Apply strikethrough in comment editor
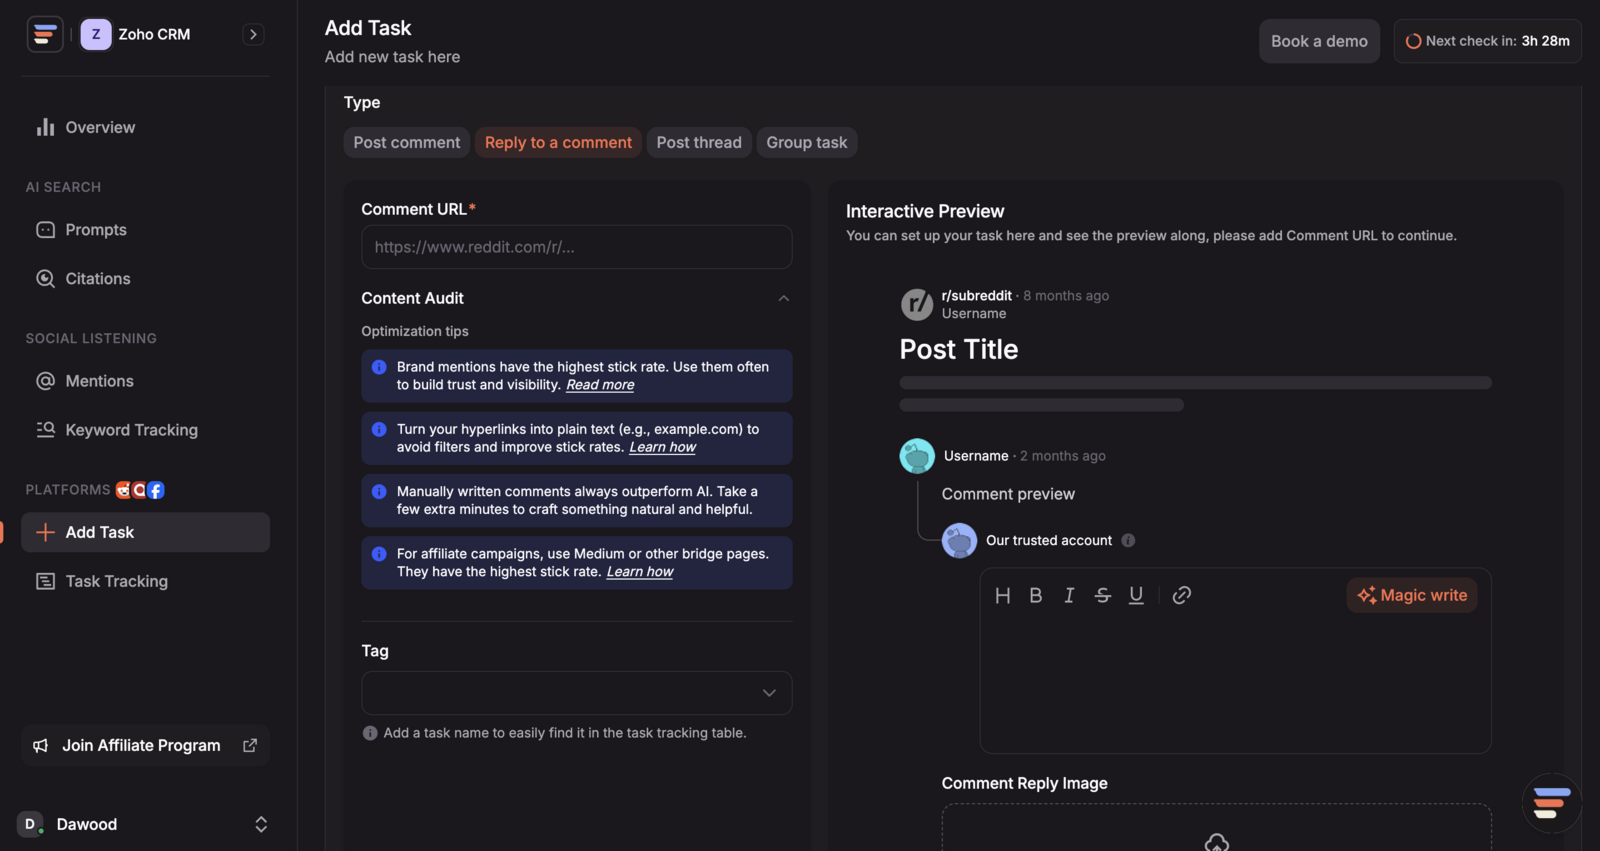 click(x=1103, y=595)
